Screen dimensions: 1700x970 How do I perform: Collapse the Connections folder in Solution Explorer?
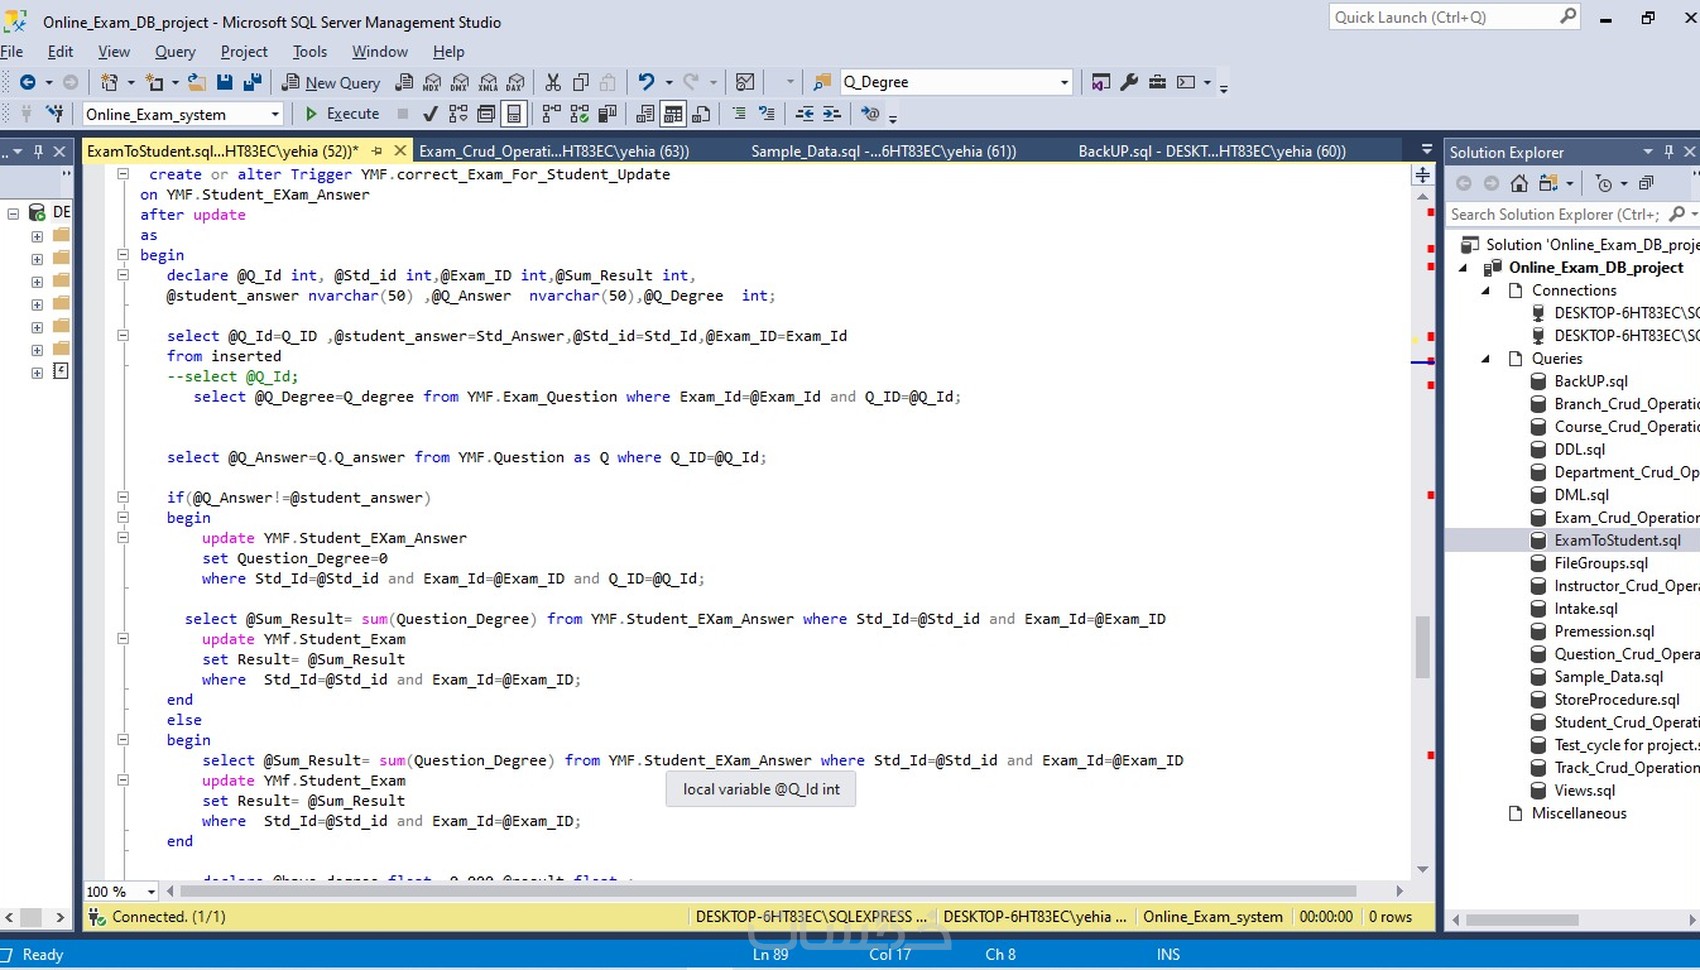[1486, 290]
